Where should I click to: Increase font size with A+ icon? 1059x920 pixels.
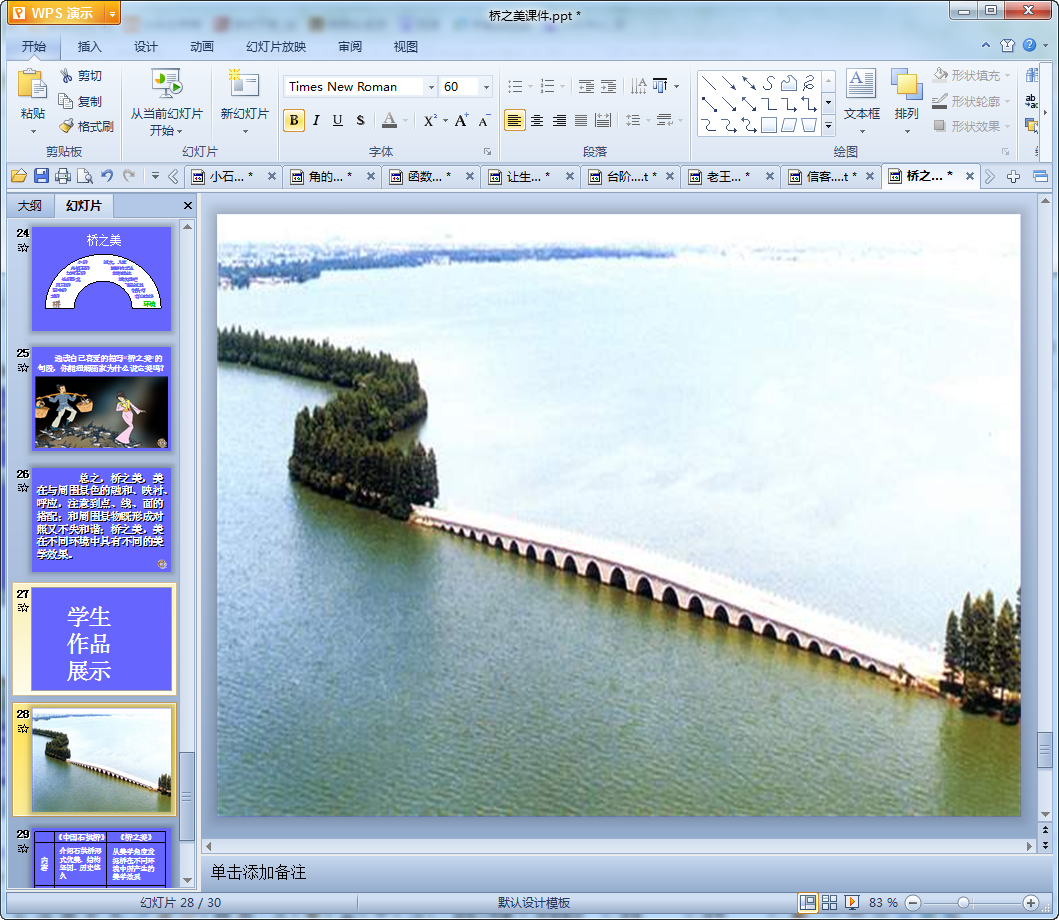(461, 120)
